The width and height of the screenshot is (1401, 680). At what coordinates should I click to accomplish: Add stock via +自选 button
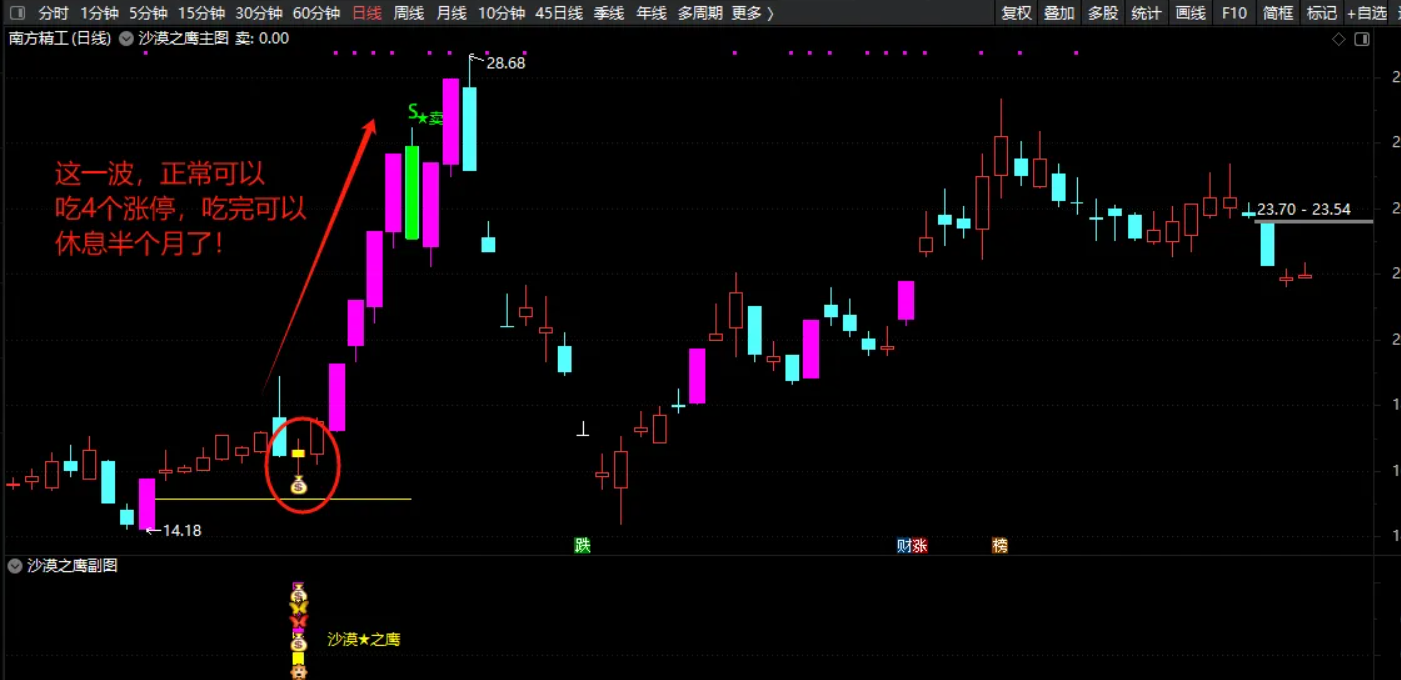1368,13
